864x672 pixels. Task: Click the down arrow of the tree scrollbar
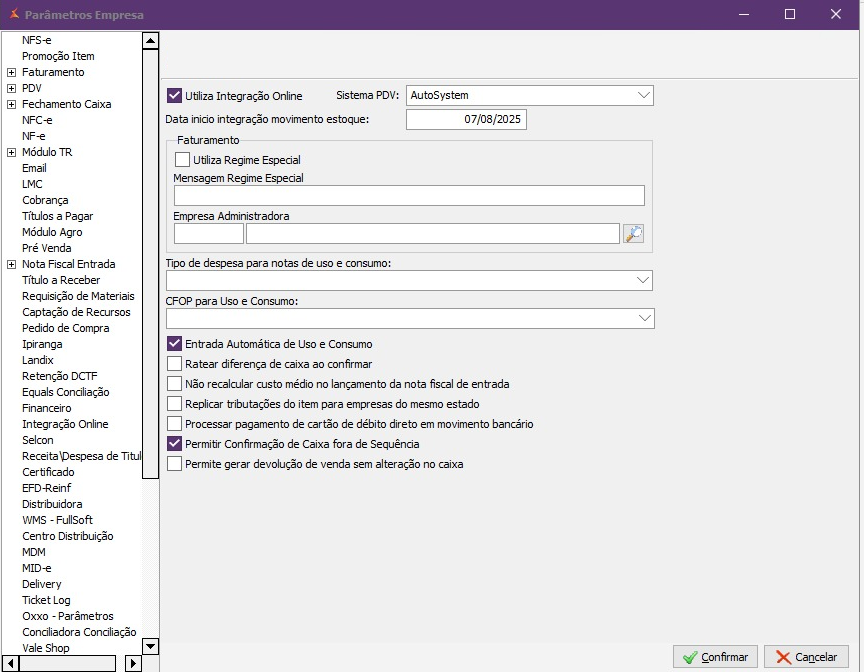pyautogui.click(x=150, y=646)
